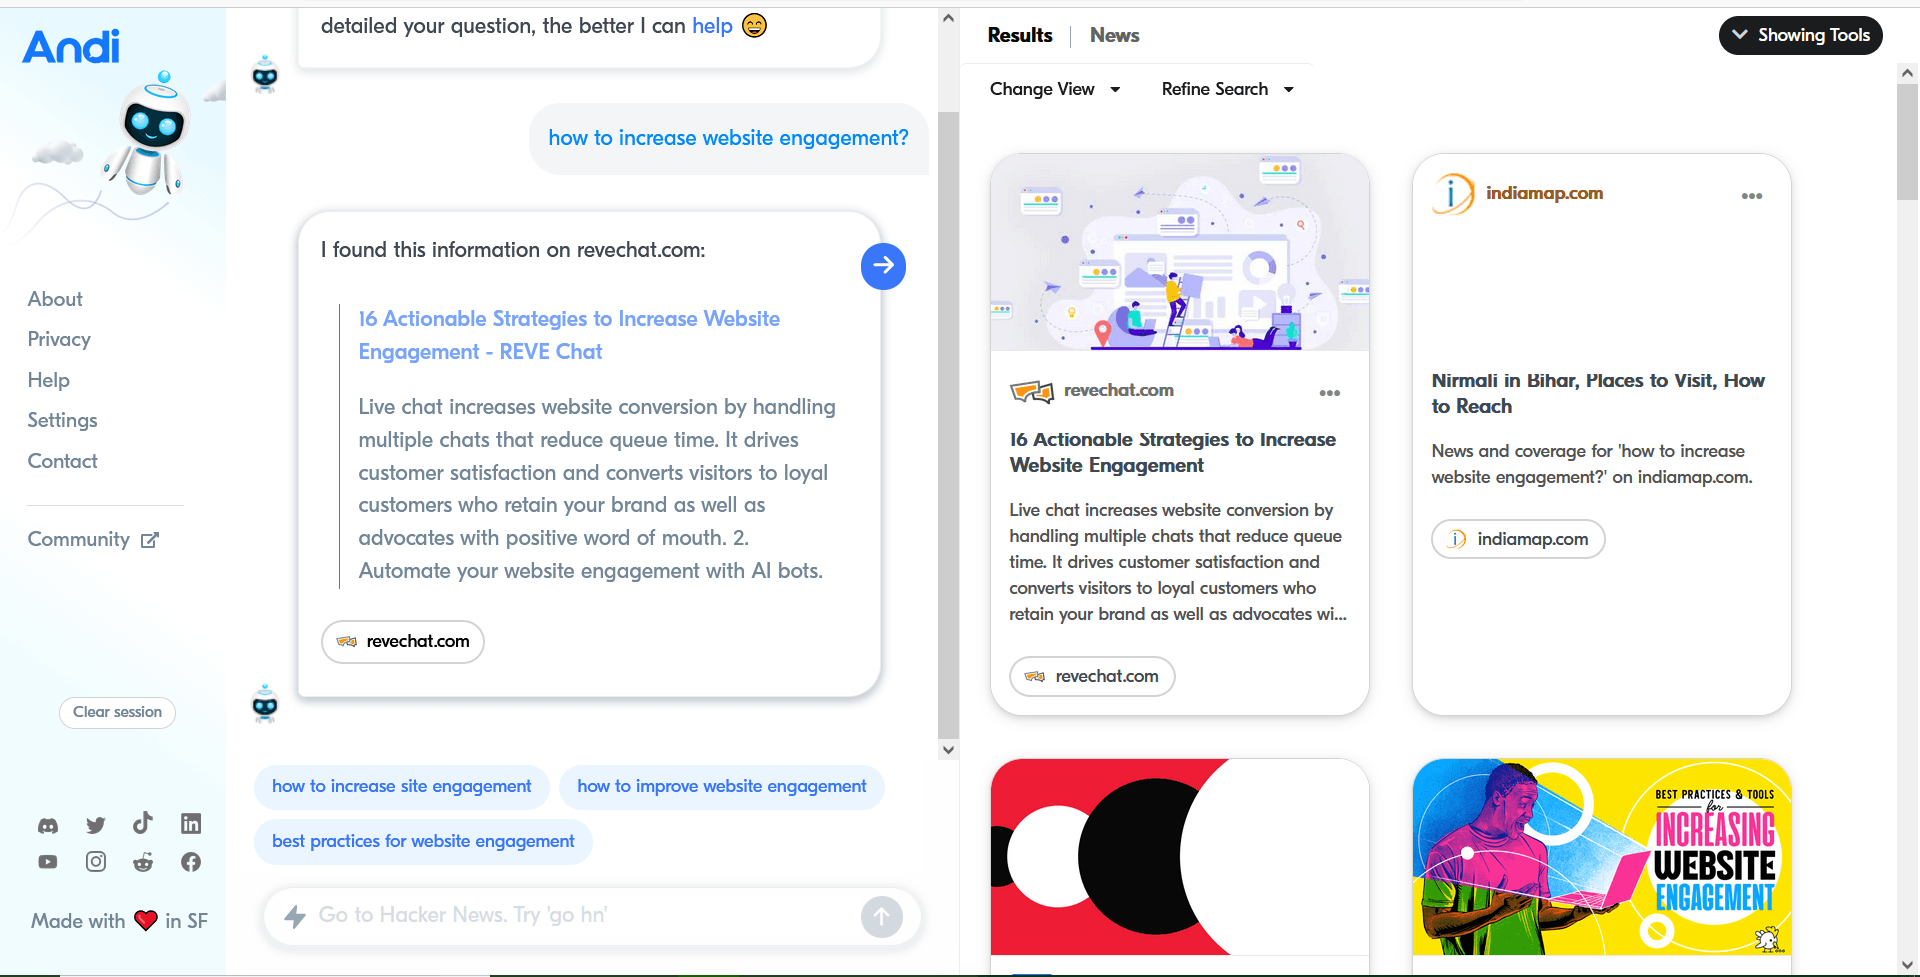Click the blue arrow on the revechat answer
The height and width of the screenshot is (977, 1920).
click(883, 266)
